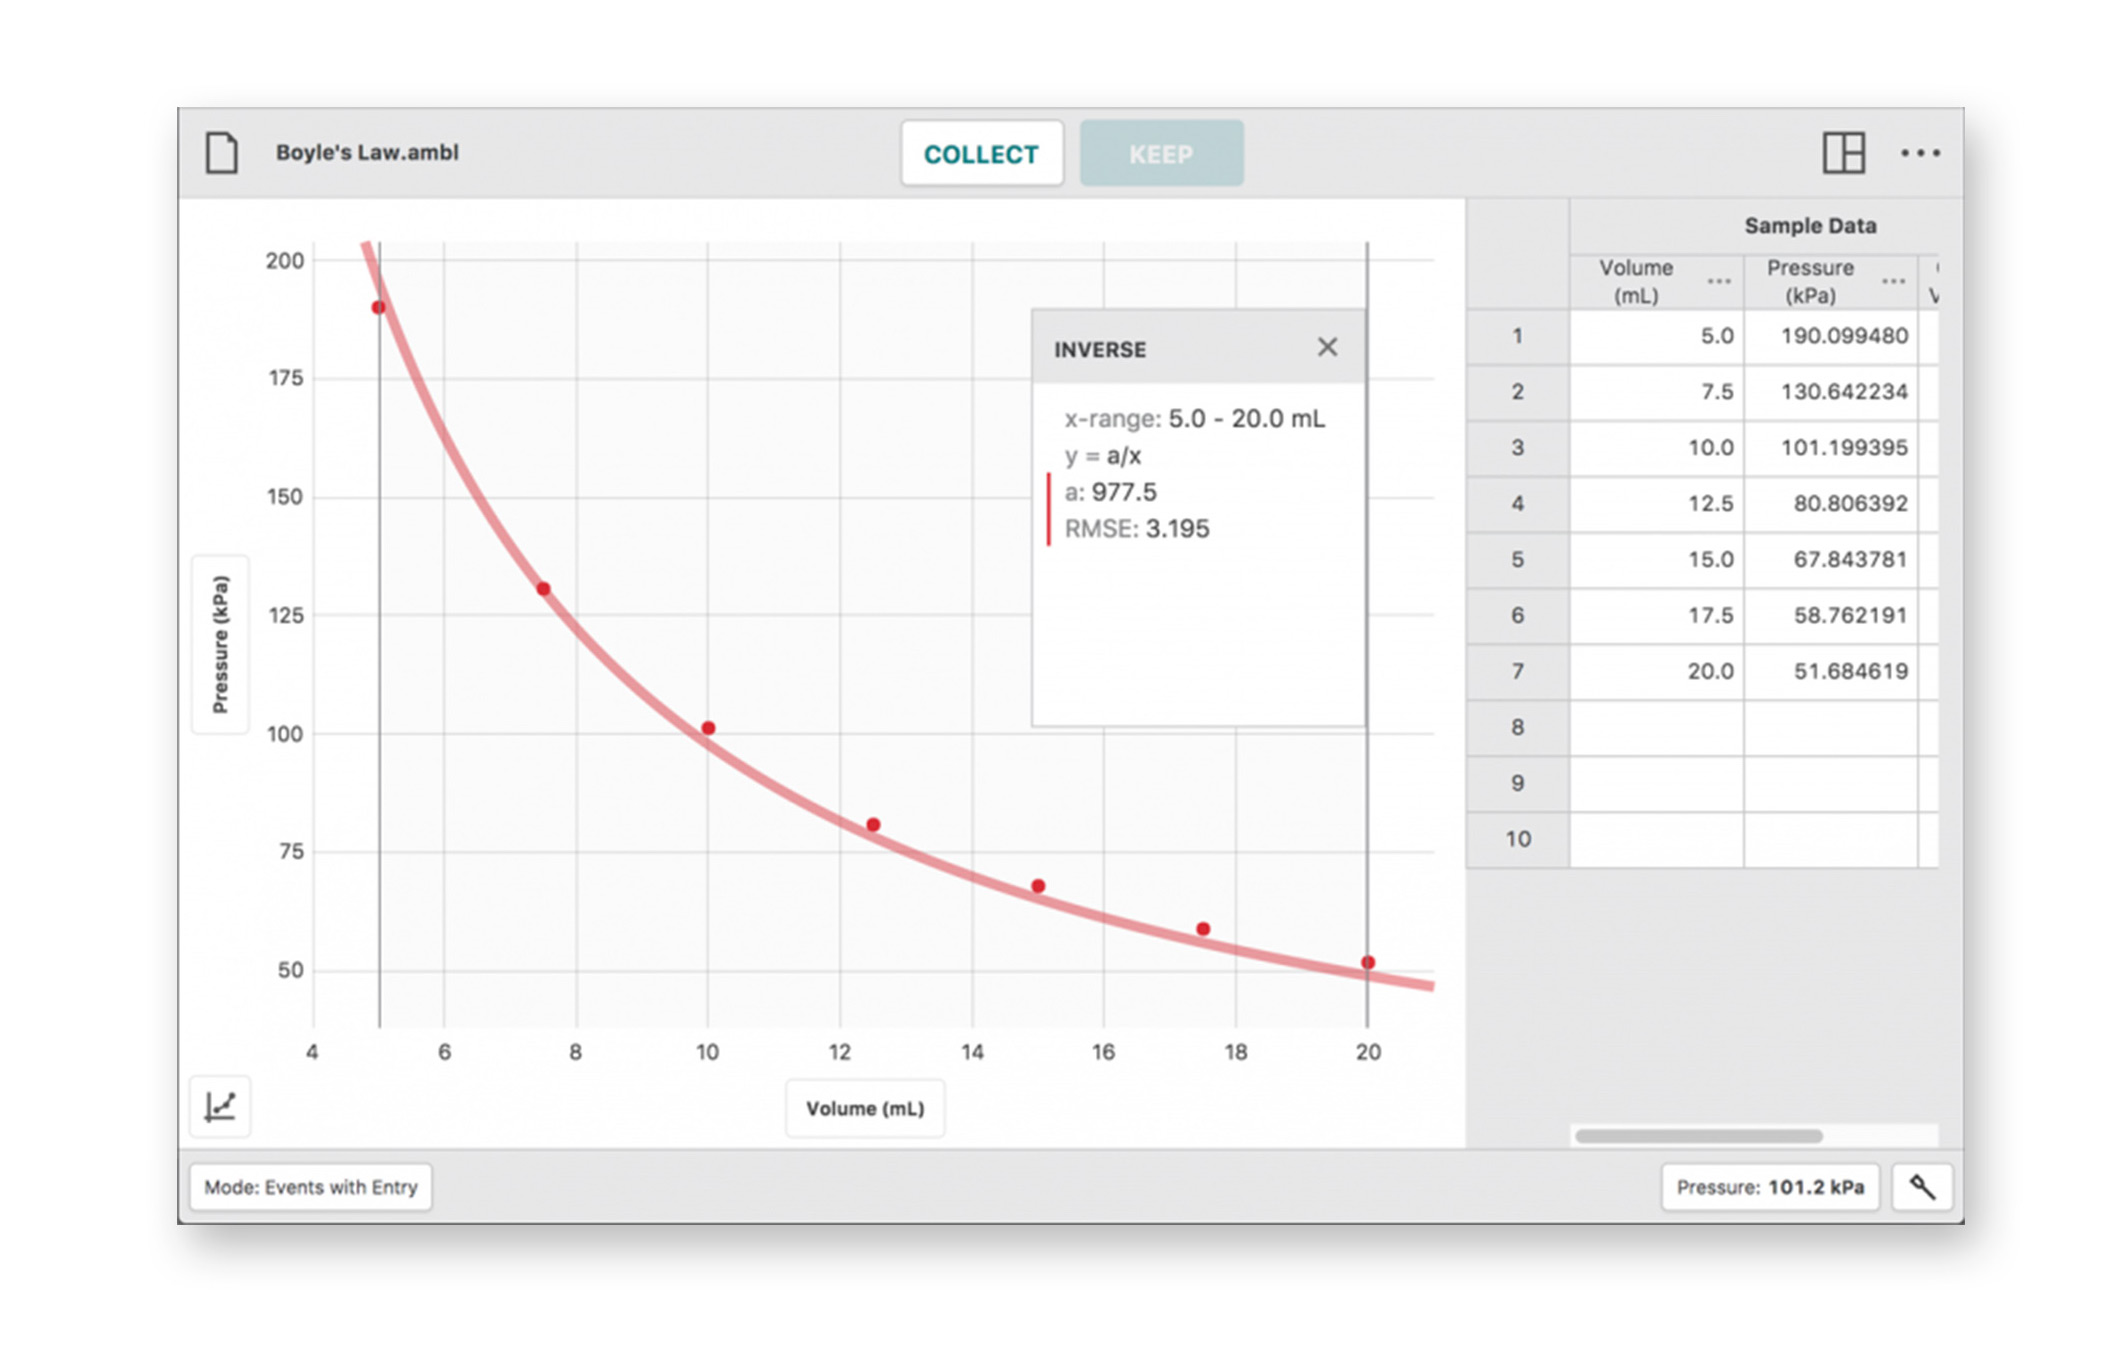Screen dimensions: 2128x1357
Task: Open the view layout options icon
Action: [1843, 153]
